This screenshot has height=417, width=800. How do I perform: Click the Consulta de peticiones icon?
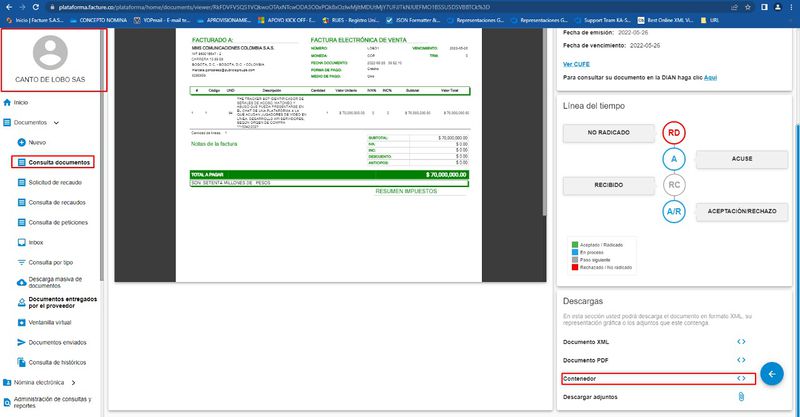click(21, 223)
